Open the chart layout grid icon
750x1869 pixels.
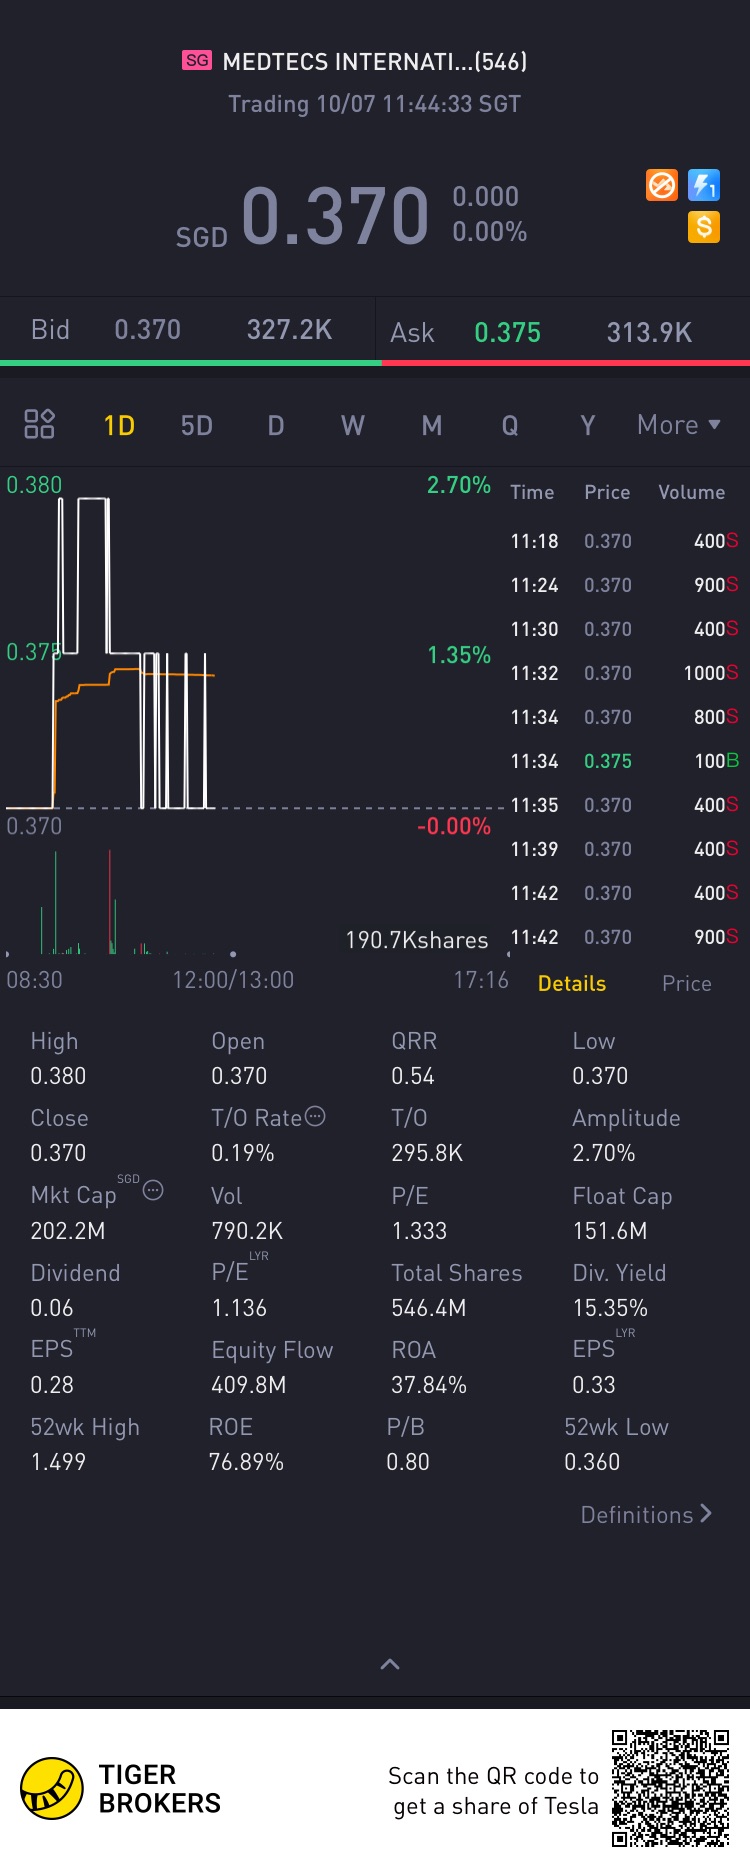(39, 424)
